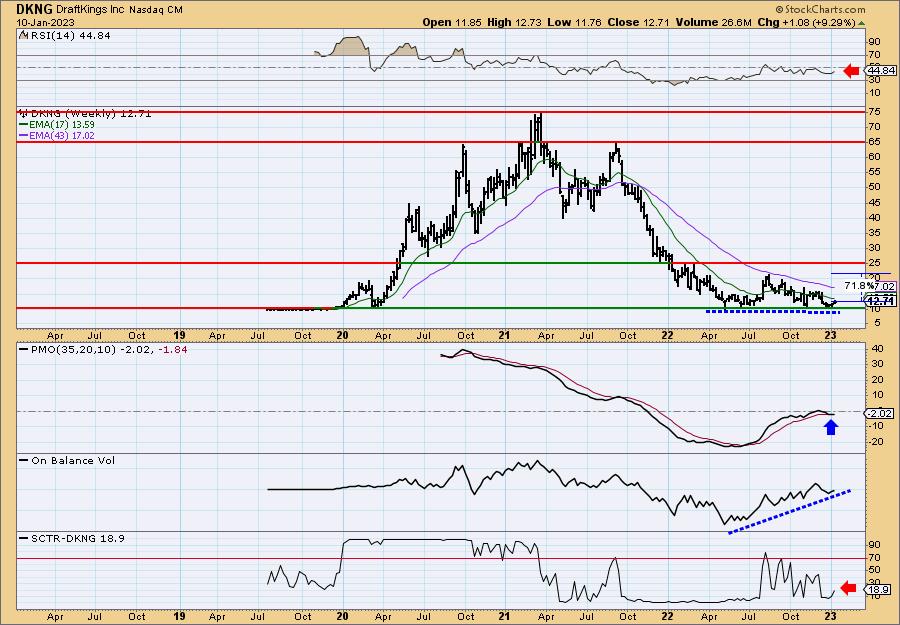Click the -2.02 PMO value tag on right axis
Image resolution: width=900 pixels, height=625 pixels.
[881, 413]
